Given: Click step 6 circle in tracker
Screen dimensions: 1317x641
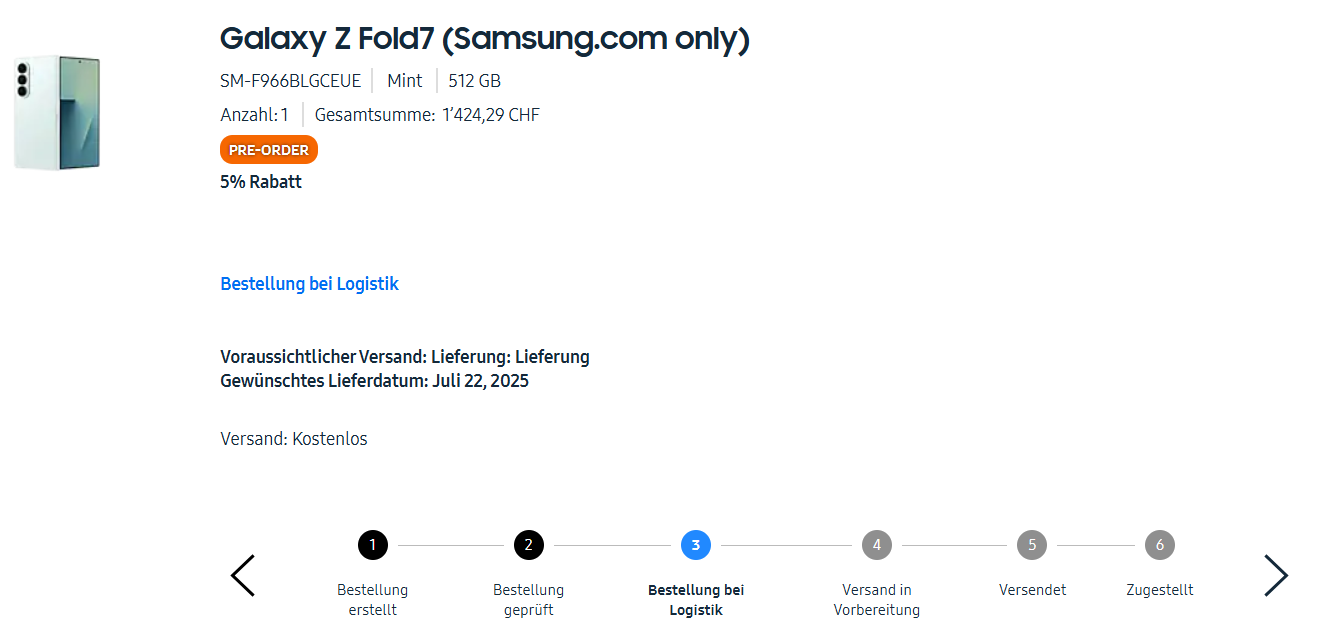Looking at the screenshot, I should (x=1159, y=545).
